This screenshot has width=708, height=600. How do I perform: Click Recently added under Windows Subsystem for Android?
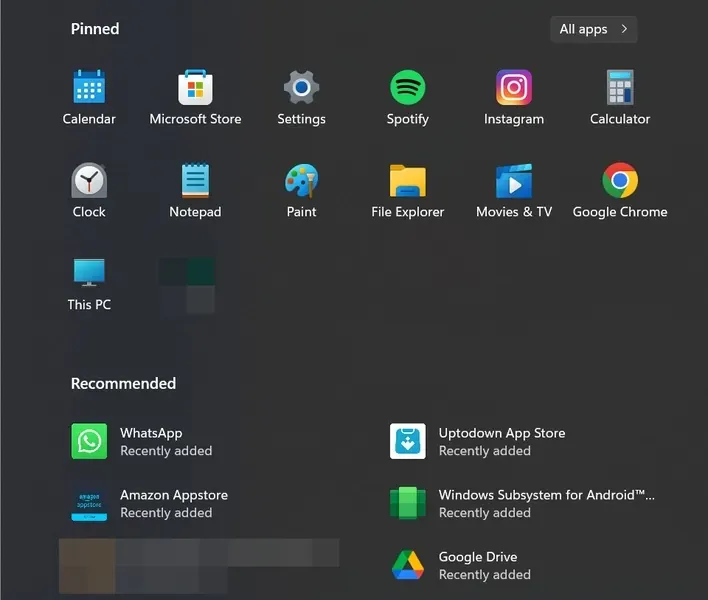pos(484,513)
